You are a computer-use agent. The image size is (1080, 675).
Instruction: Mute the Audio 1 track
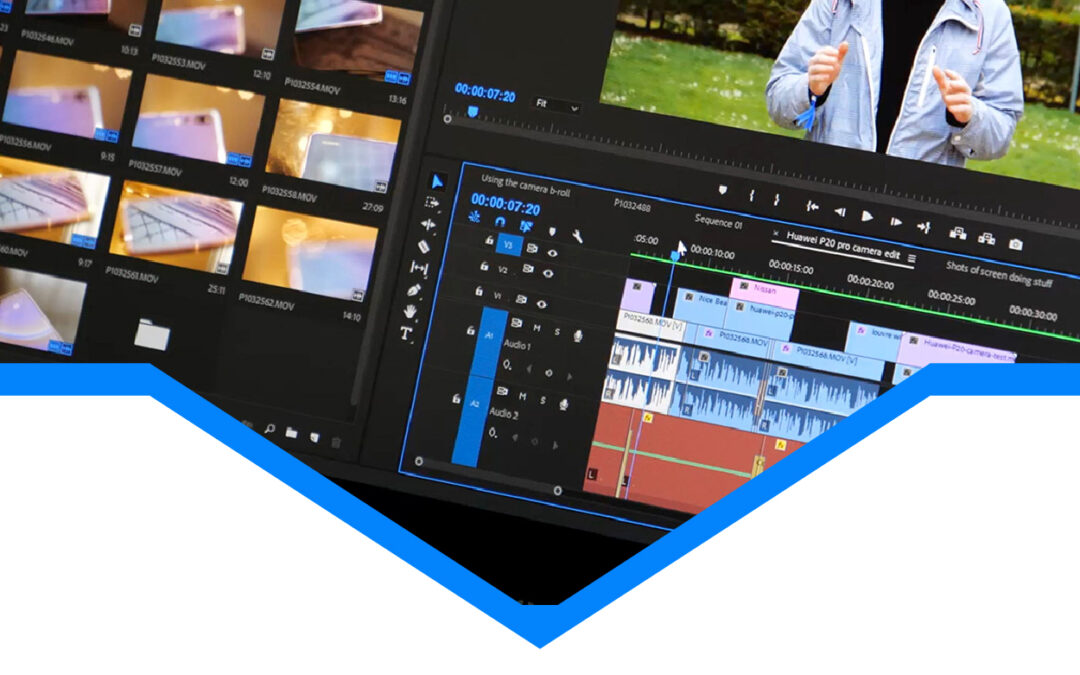click(x=537, y=328)
